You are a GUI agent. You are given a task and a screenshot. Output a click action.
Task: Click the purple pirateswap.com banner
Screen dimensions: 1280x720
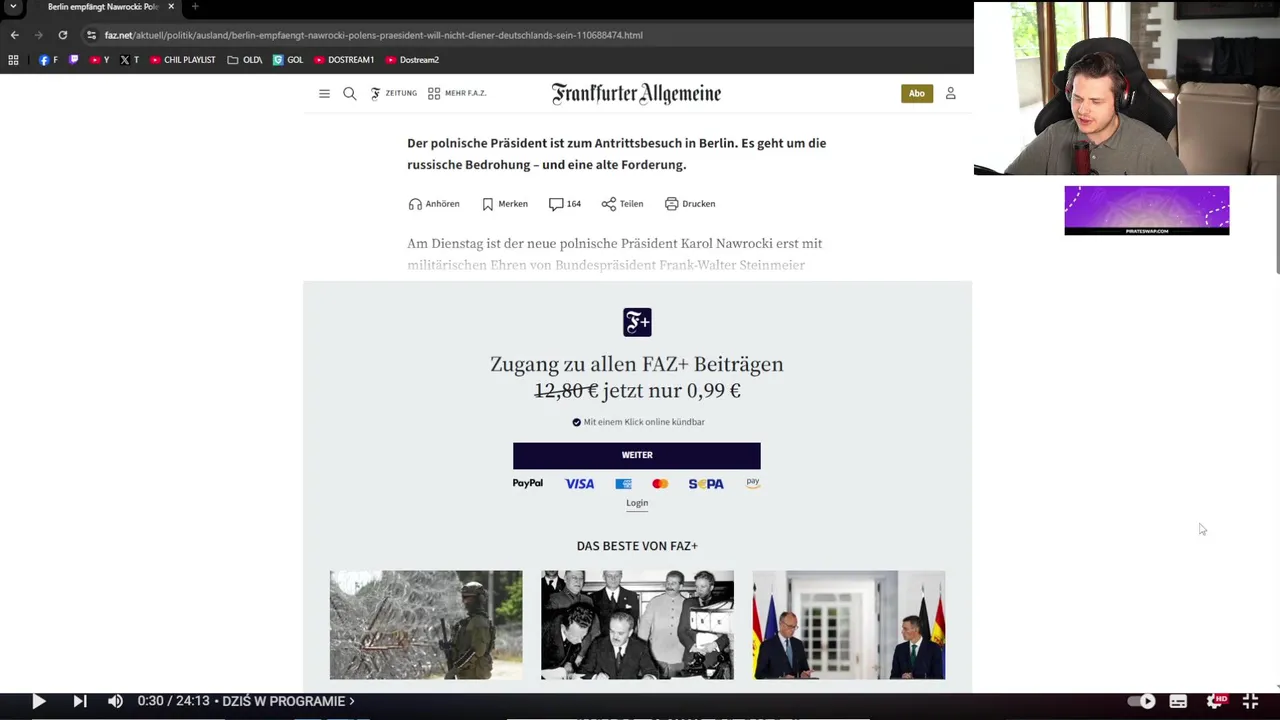(x=1147, y=210)
